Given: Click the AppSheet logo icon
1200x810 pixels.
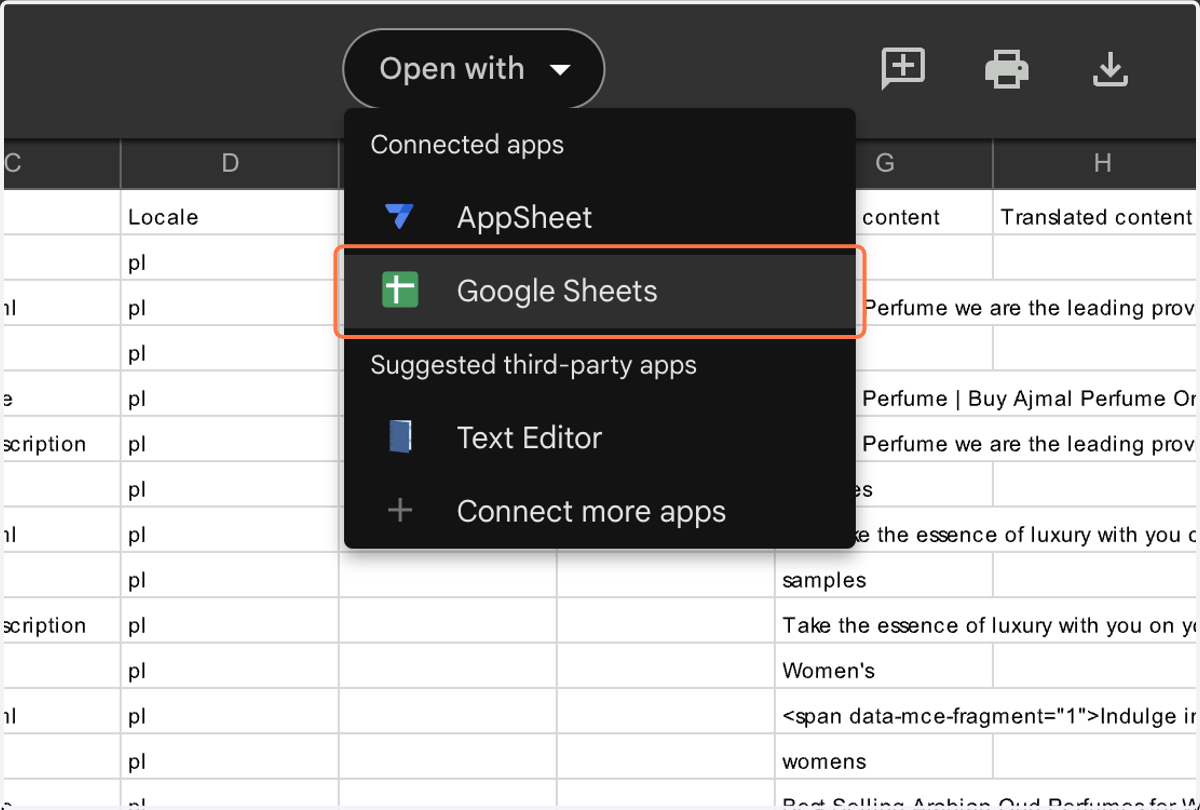Looking at the screenshot, I should coord(399,217).
